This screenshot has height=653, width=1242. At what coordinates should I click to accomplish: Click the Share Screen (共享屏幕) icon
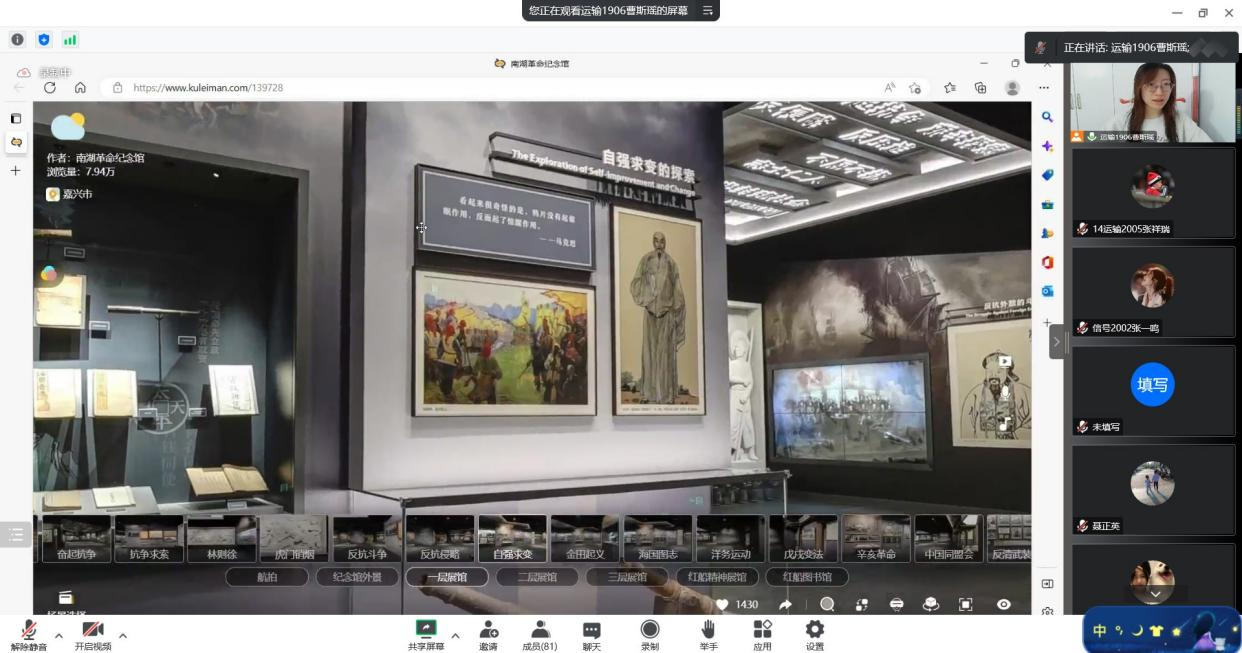pyautogui.click(x=426, y=630)
